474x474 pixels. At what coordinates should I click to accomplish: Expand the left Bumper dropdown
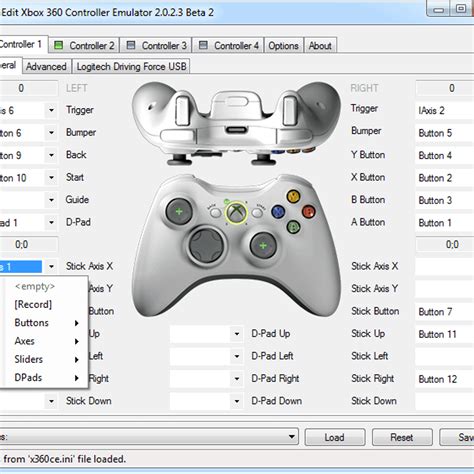(51, 133)
